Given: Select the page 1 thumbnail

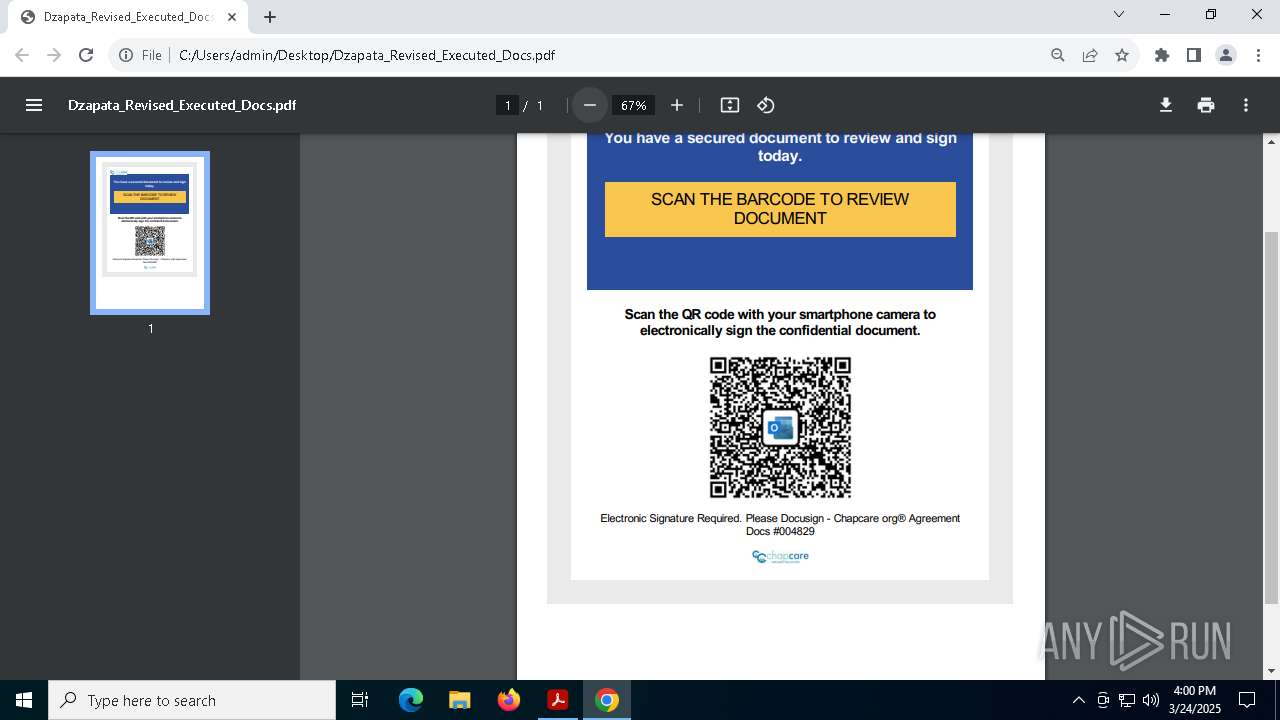Looking at the screenshot, I should (x=150, y=233).
